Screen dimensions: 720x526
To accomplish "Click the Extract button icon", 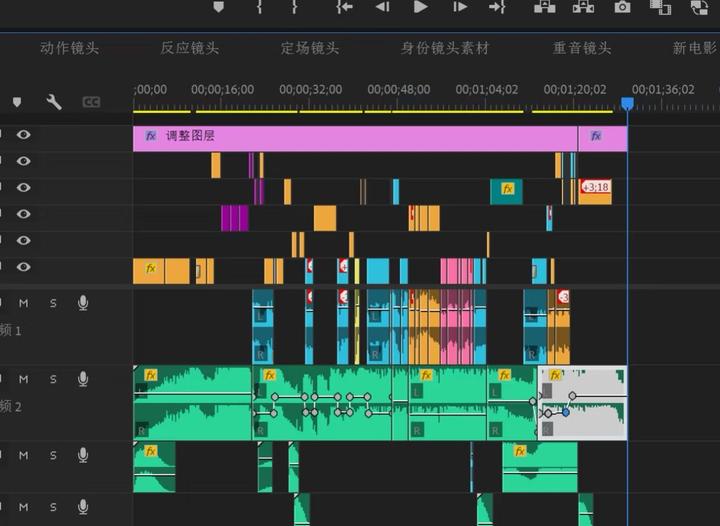I will [x=583, y=7].
